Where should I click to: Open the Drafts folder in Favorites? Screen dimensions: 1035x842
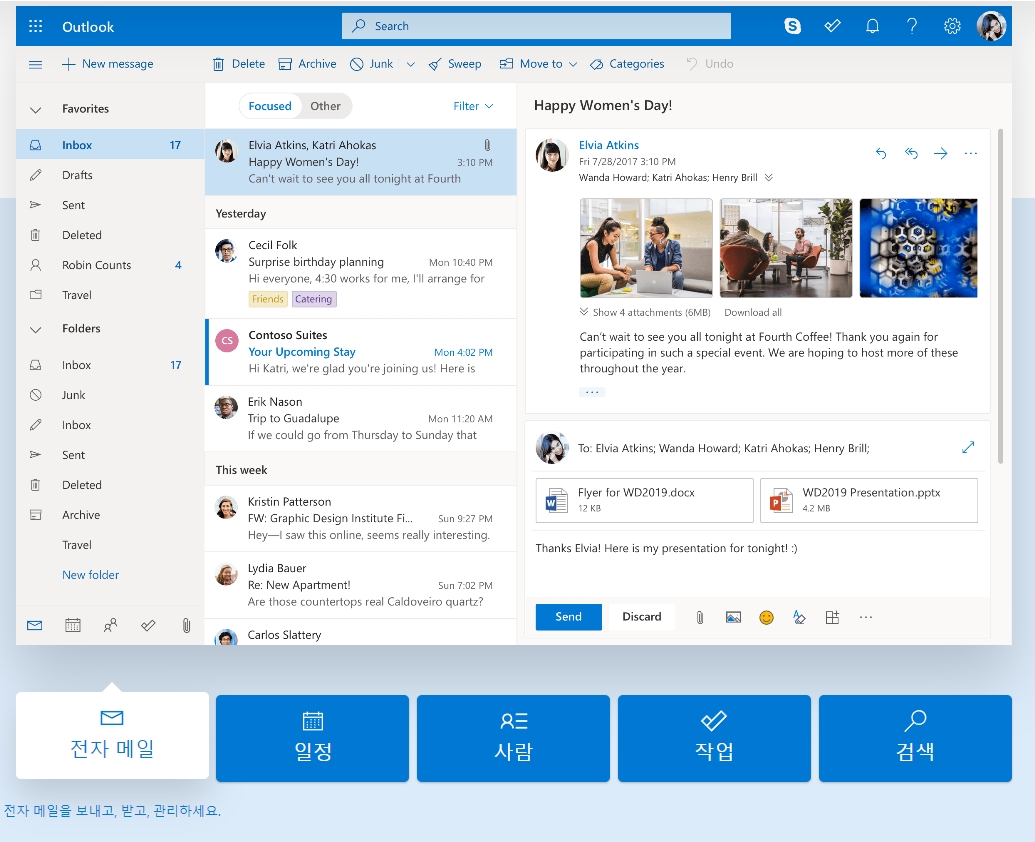[110, 175]
